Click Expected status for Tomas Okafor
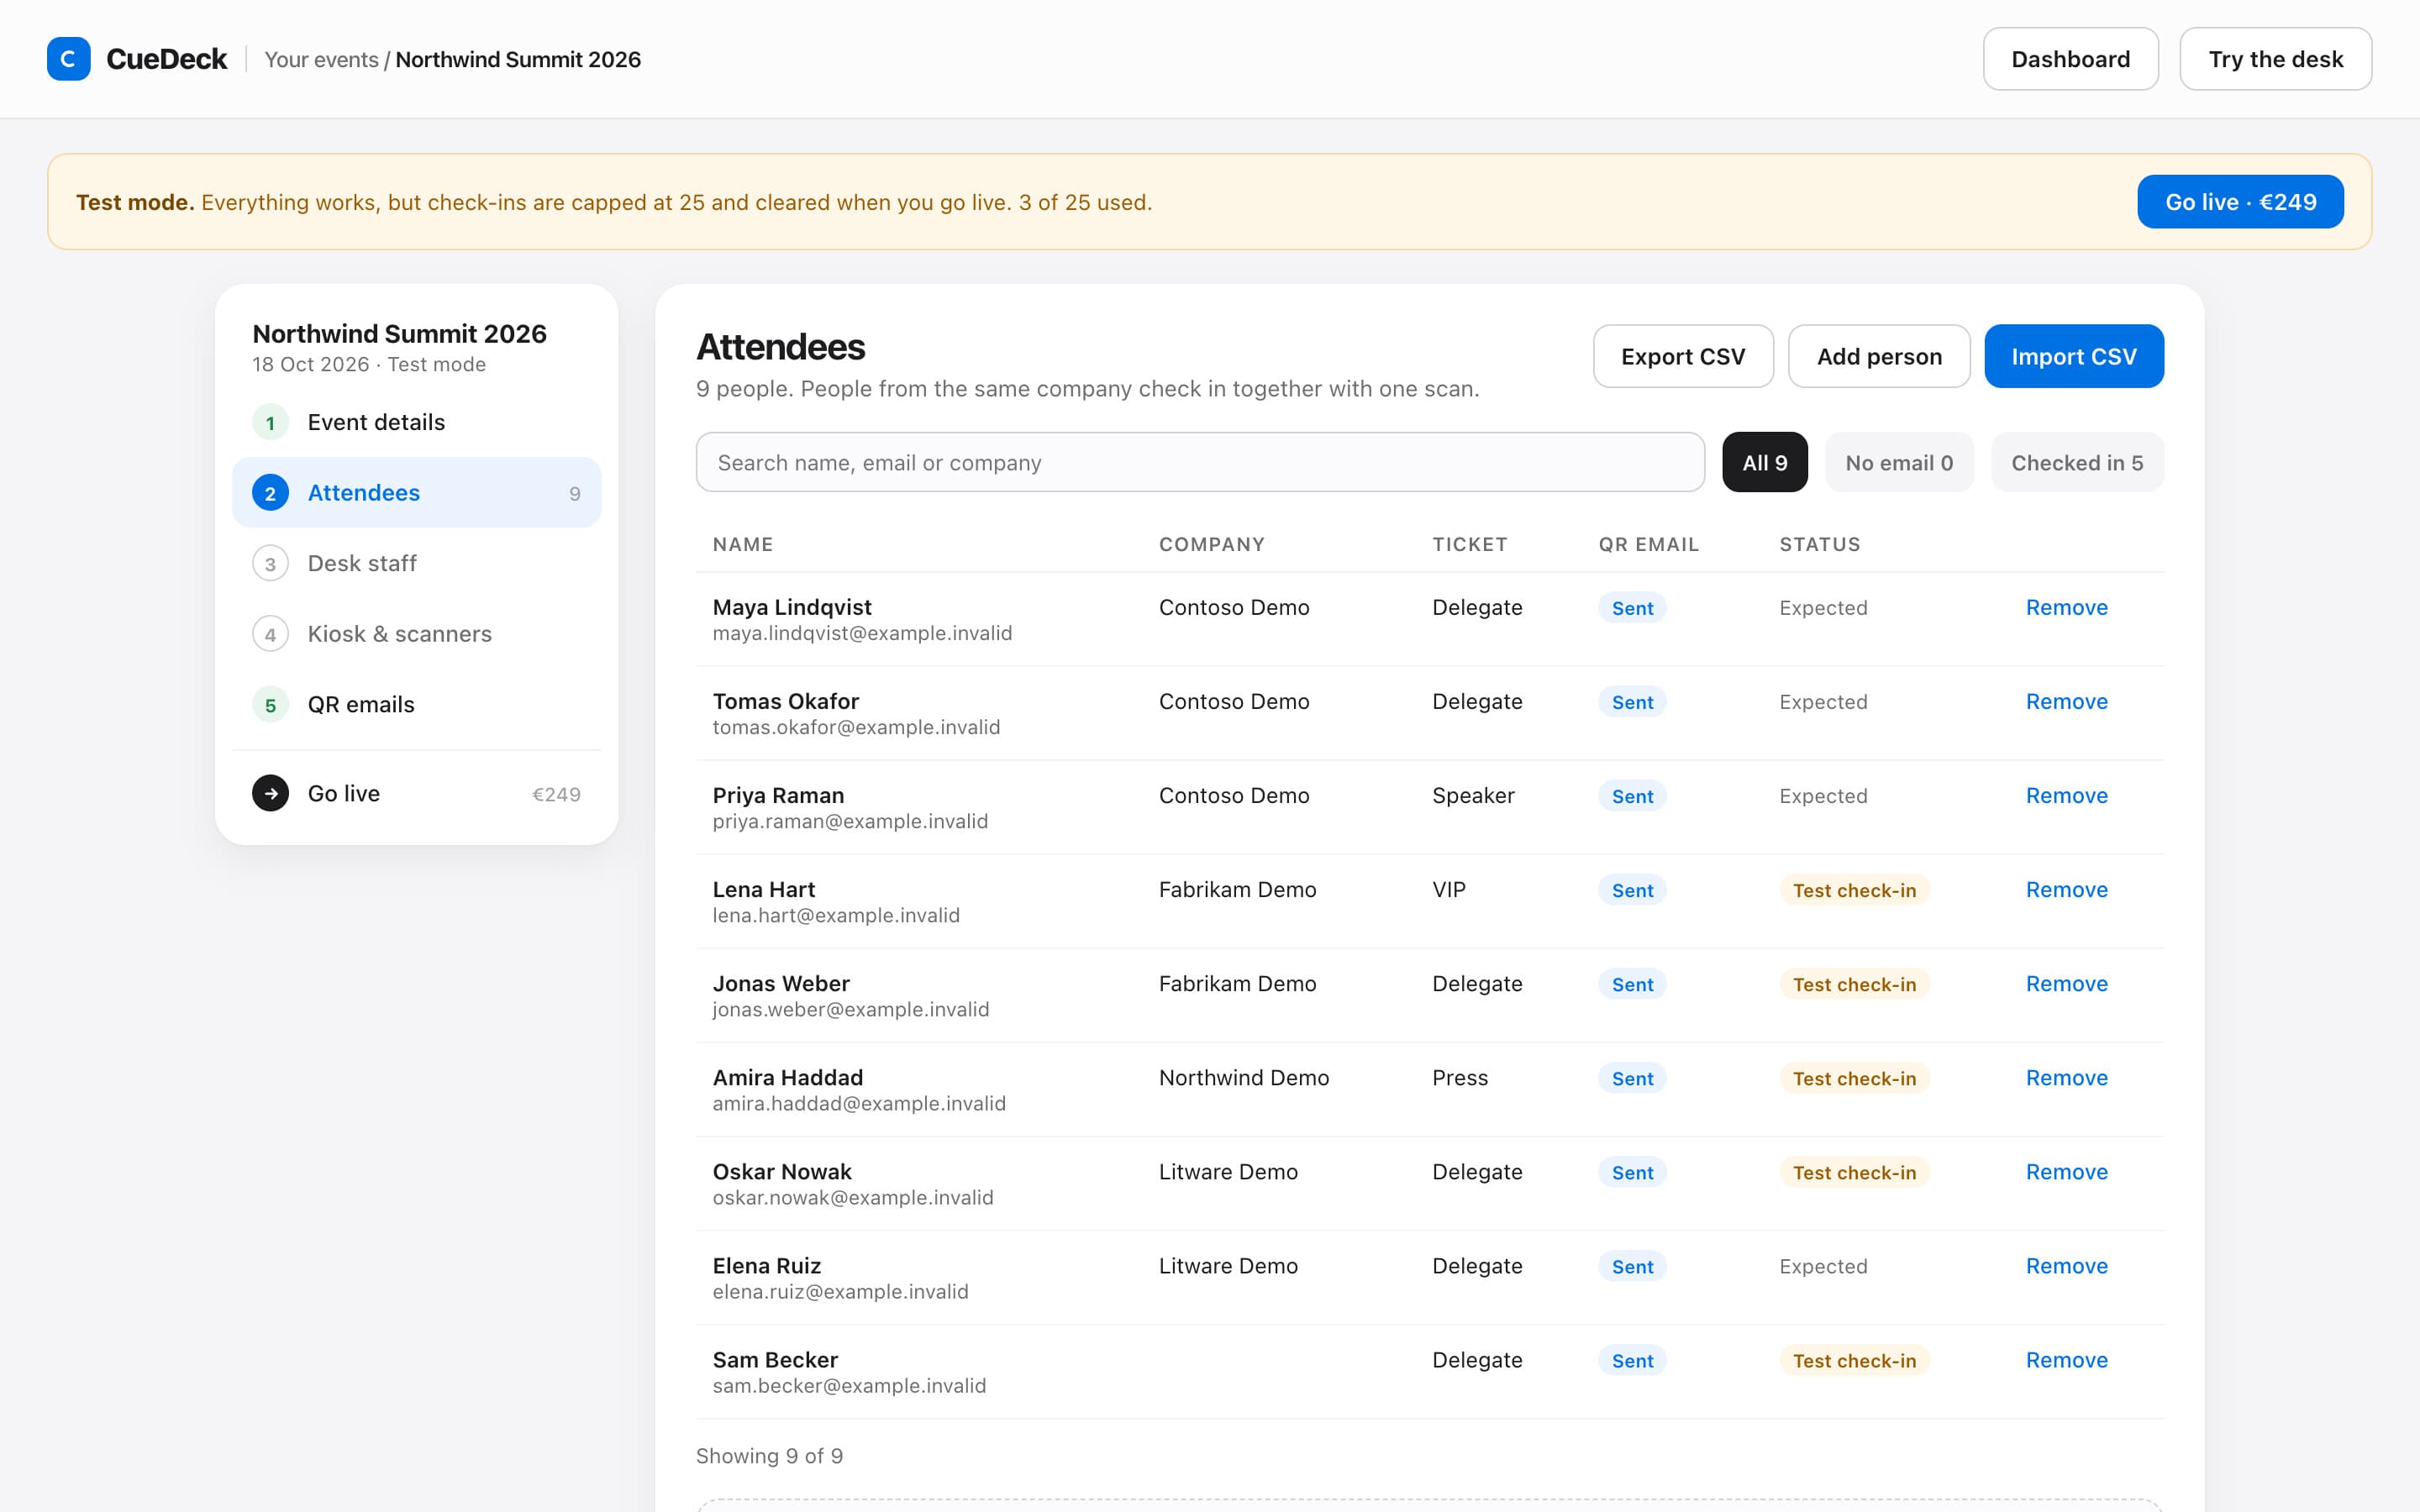 pos(1823,702)
